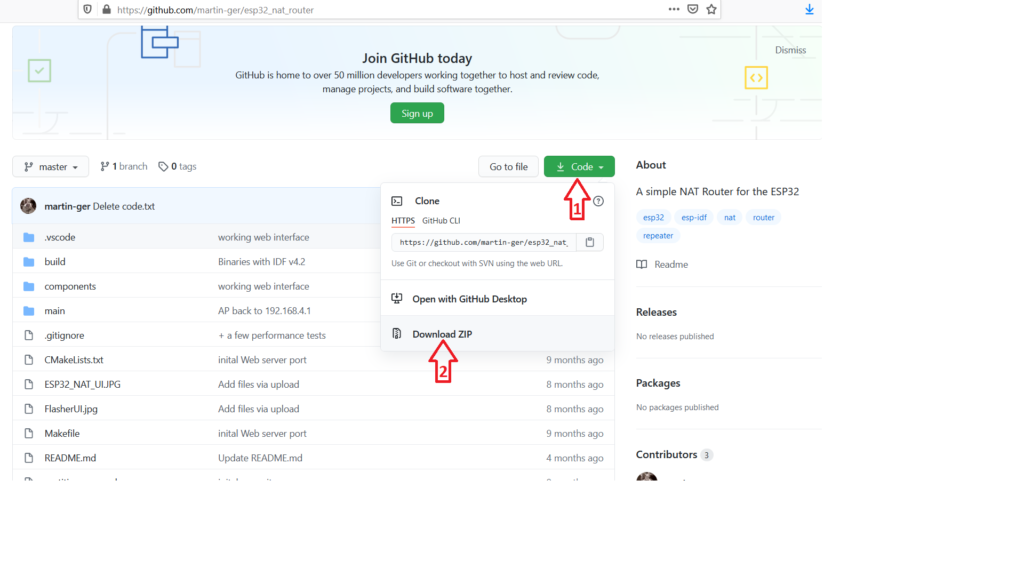
Task: Toggle the green Code dropdown button
Action: (x=579, y=167)
